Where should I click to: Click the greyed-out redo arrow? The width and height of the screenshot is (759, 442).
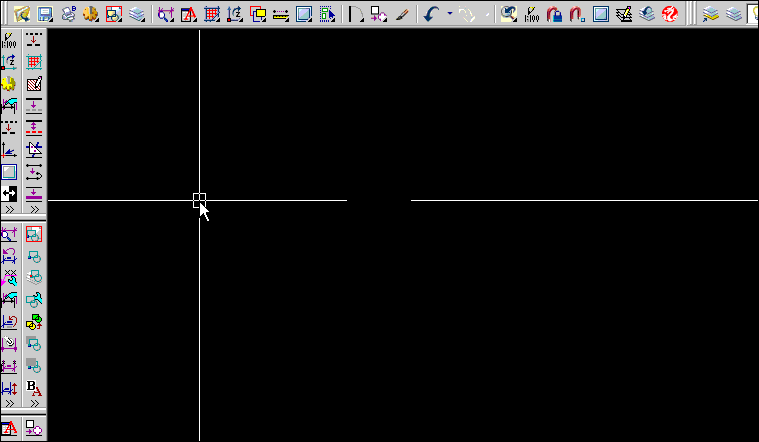(468, 15)
